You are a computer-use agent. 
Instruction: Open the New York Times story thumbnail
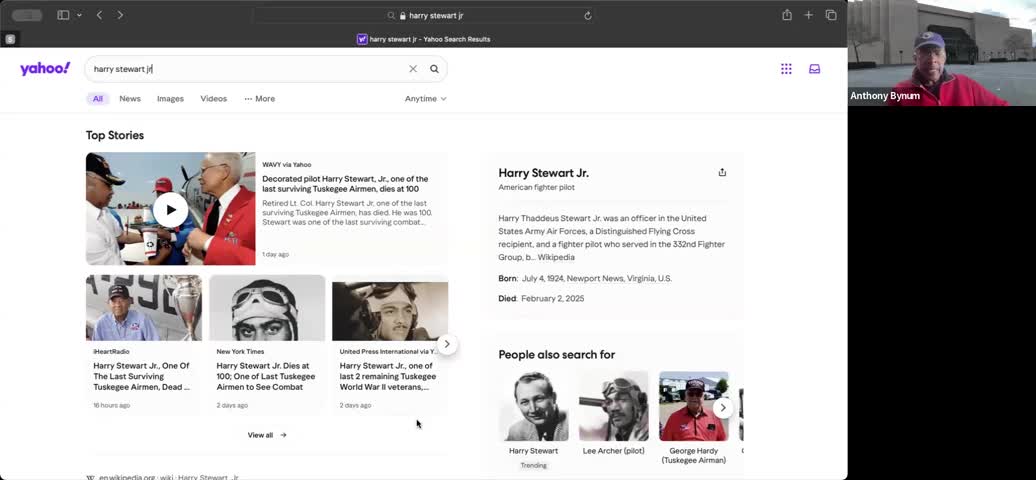267,308
